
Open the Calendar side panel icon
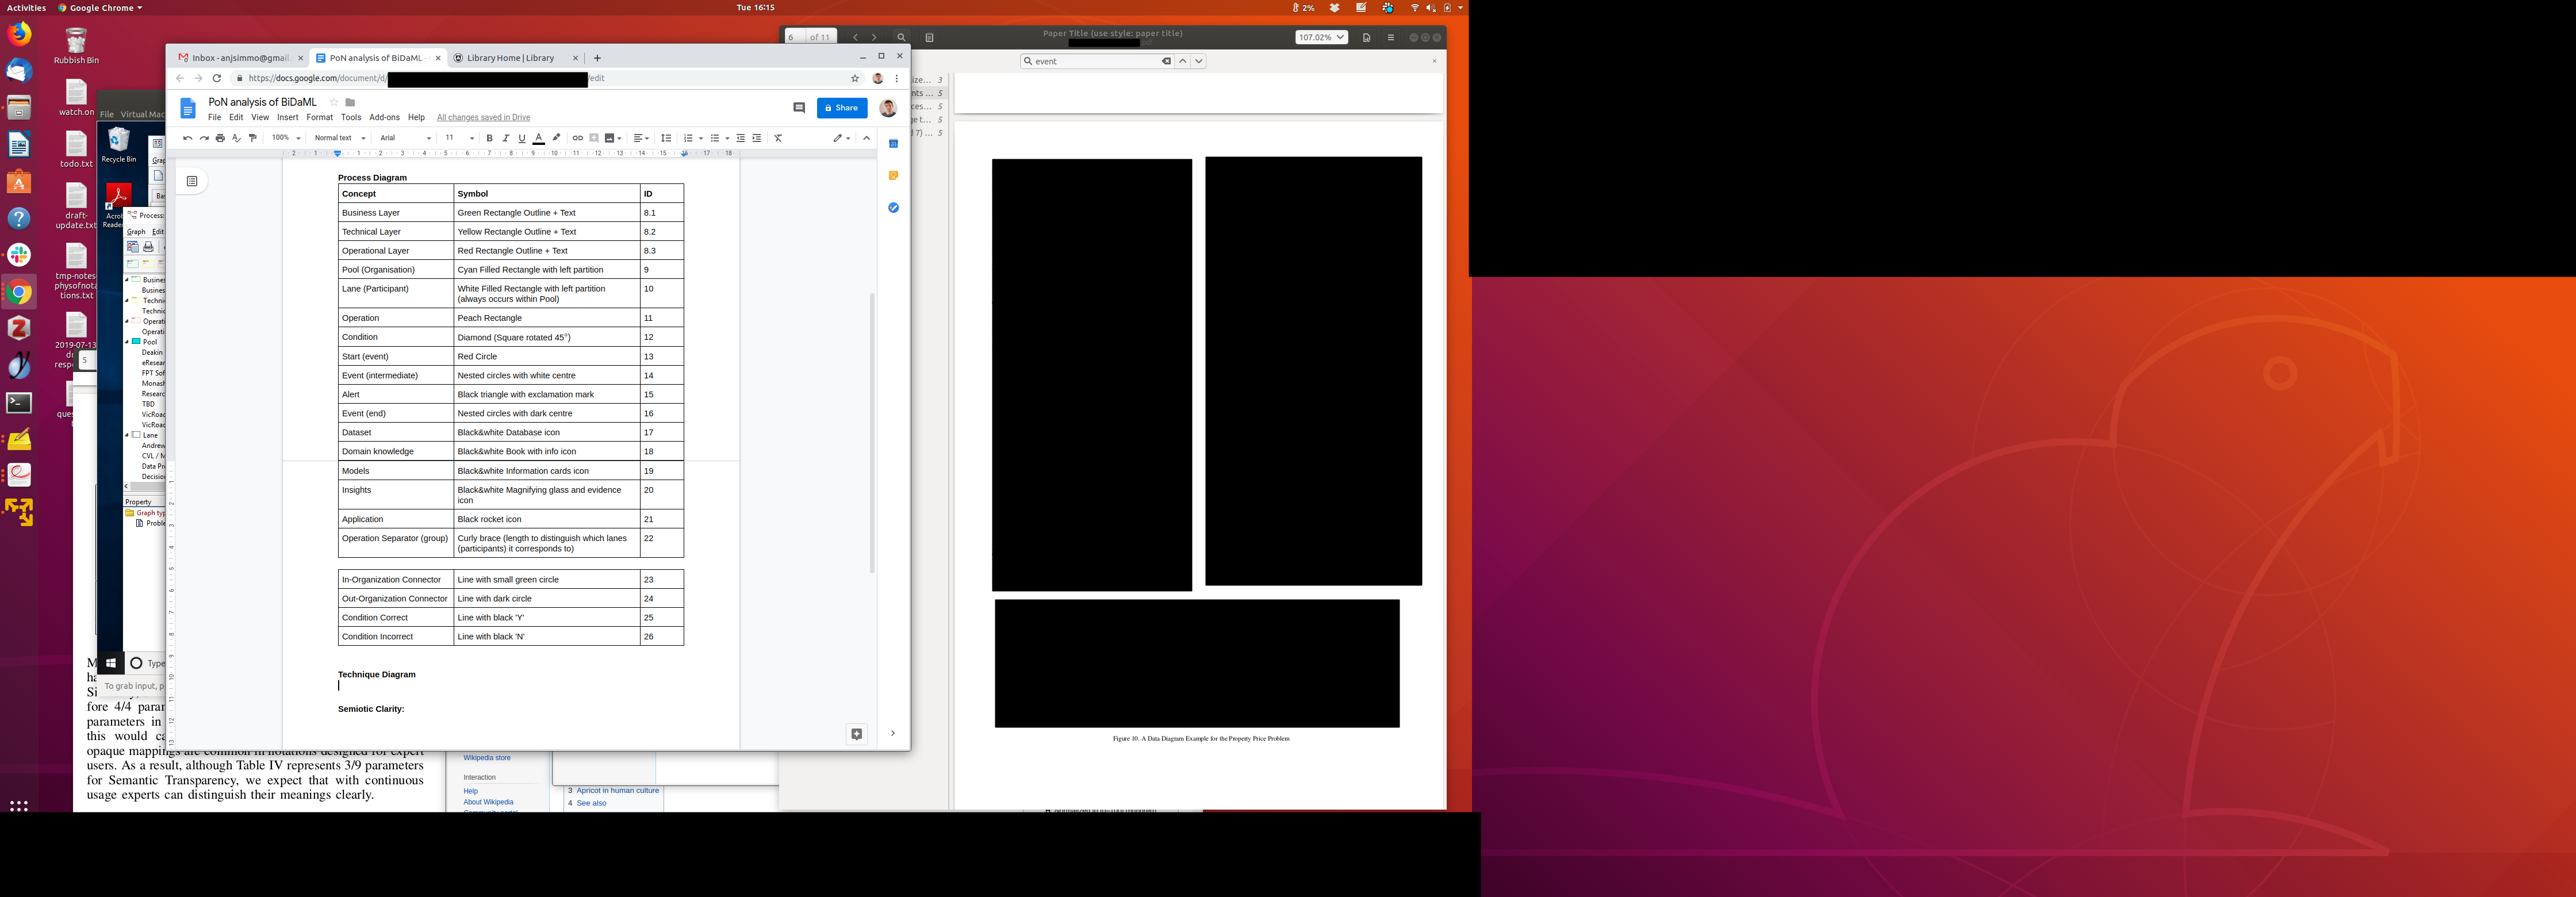point(893,144)
